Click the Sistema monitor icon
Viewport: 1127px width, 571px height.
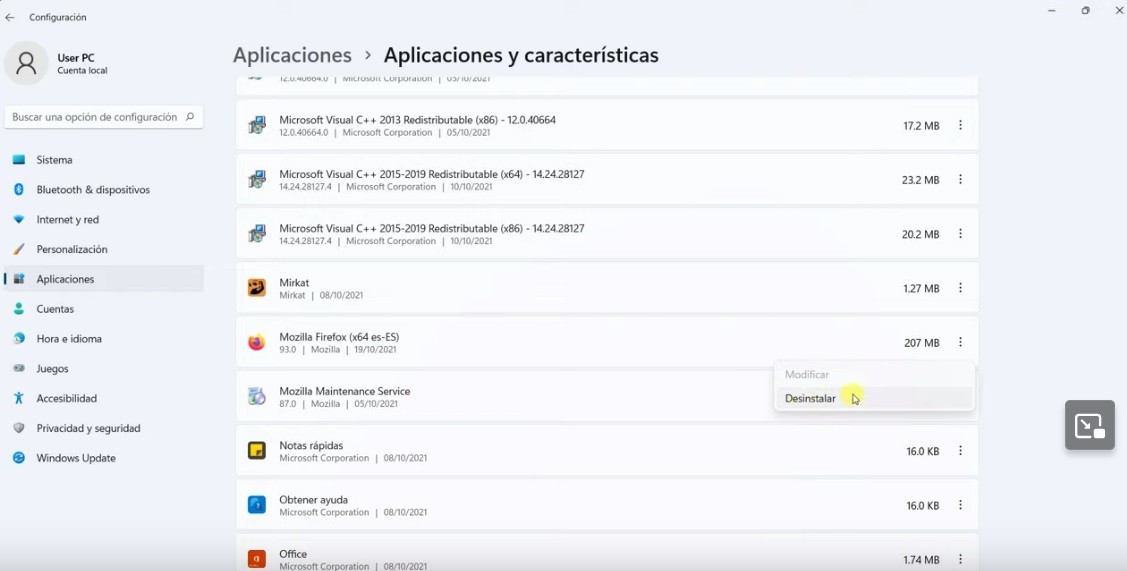point(19,160)
